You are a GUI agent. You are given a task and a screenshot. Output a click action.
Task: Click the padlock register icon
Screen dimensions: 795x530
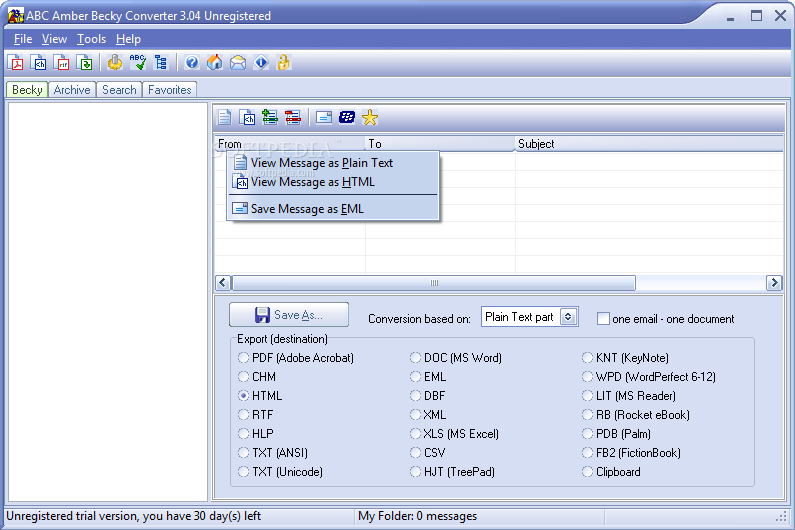tap(283, 62)
